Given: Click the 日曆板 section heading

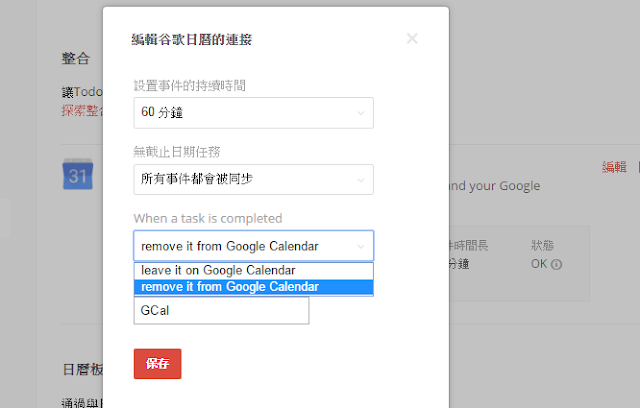Looking at the screenshot, I should pyautogui.click(x=83, y=370).
